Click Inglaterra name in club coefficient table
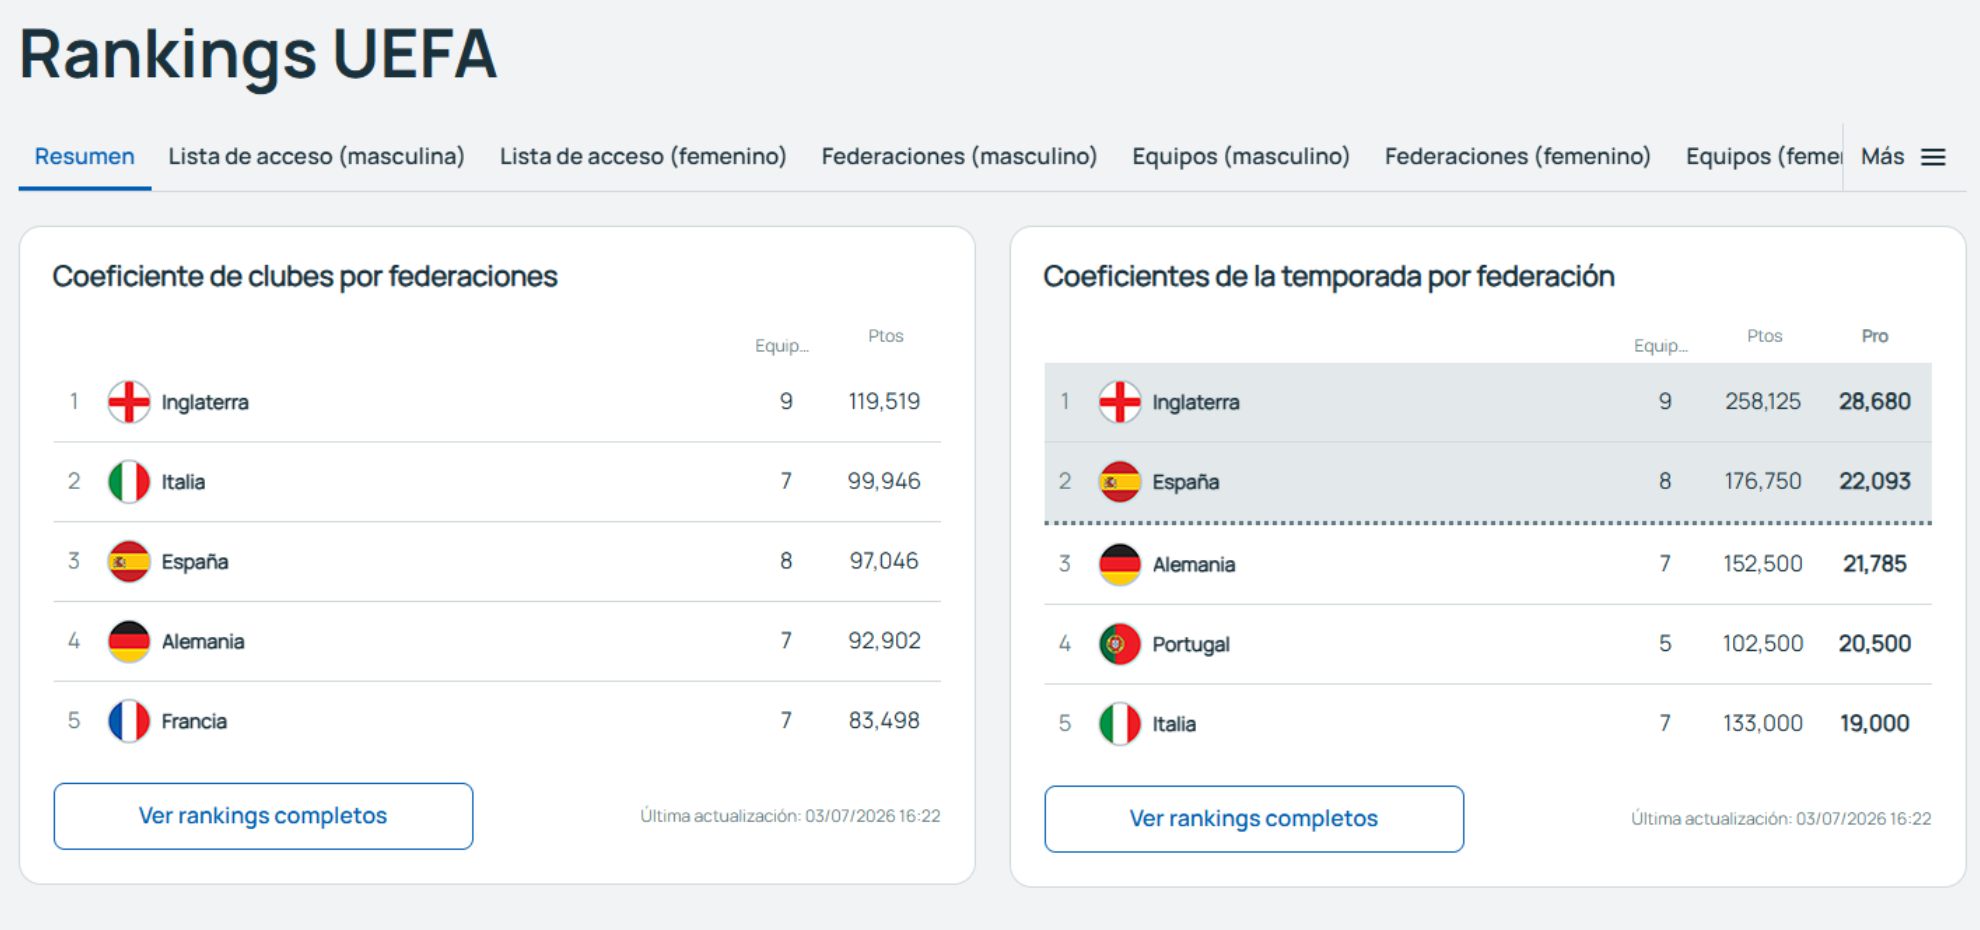 [205, 402]
